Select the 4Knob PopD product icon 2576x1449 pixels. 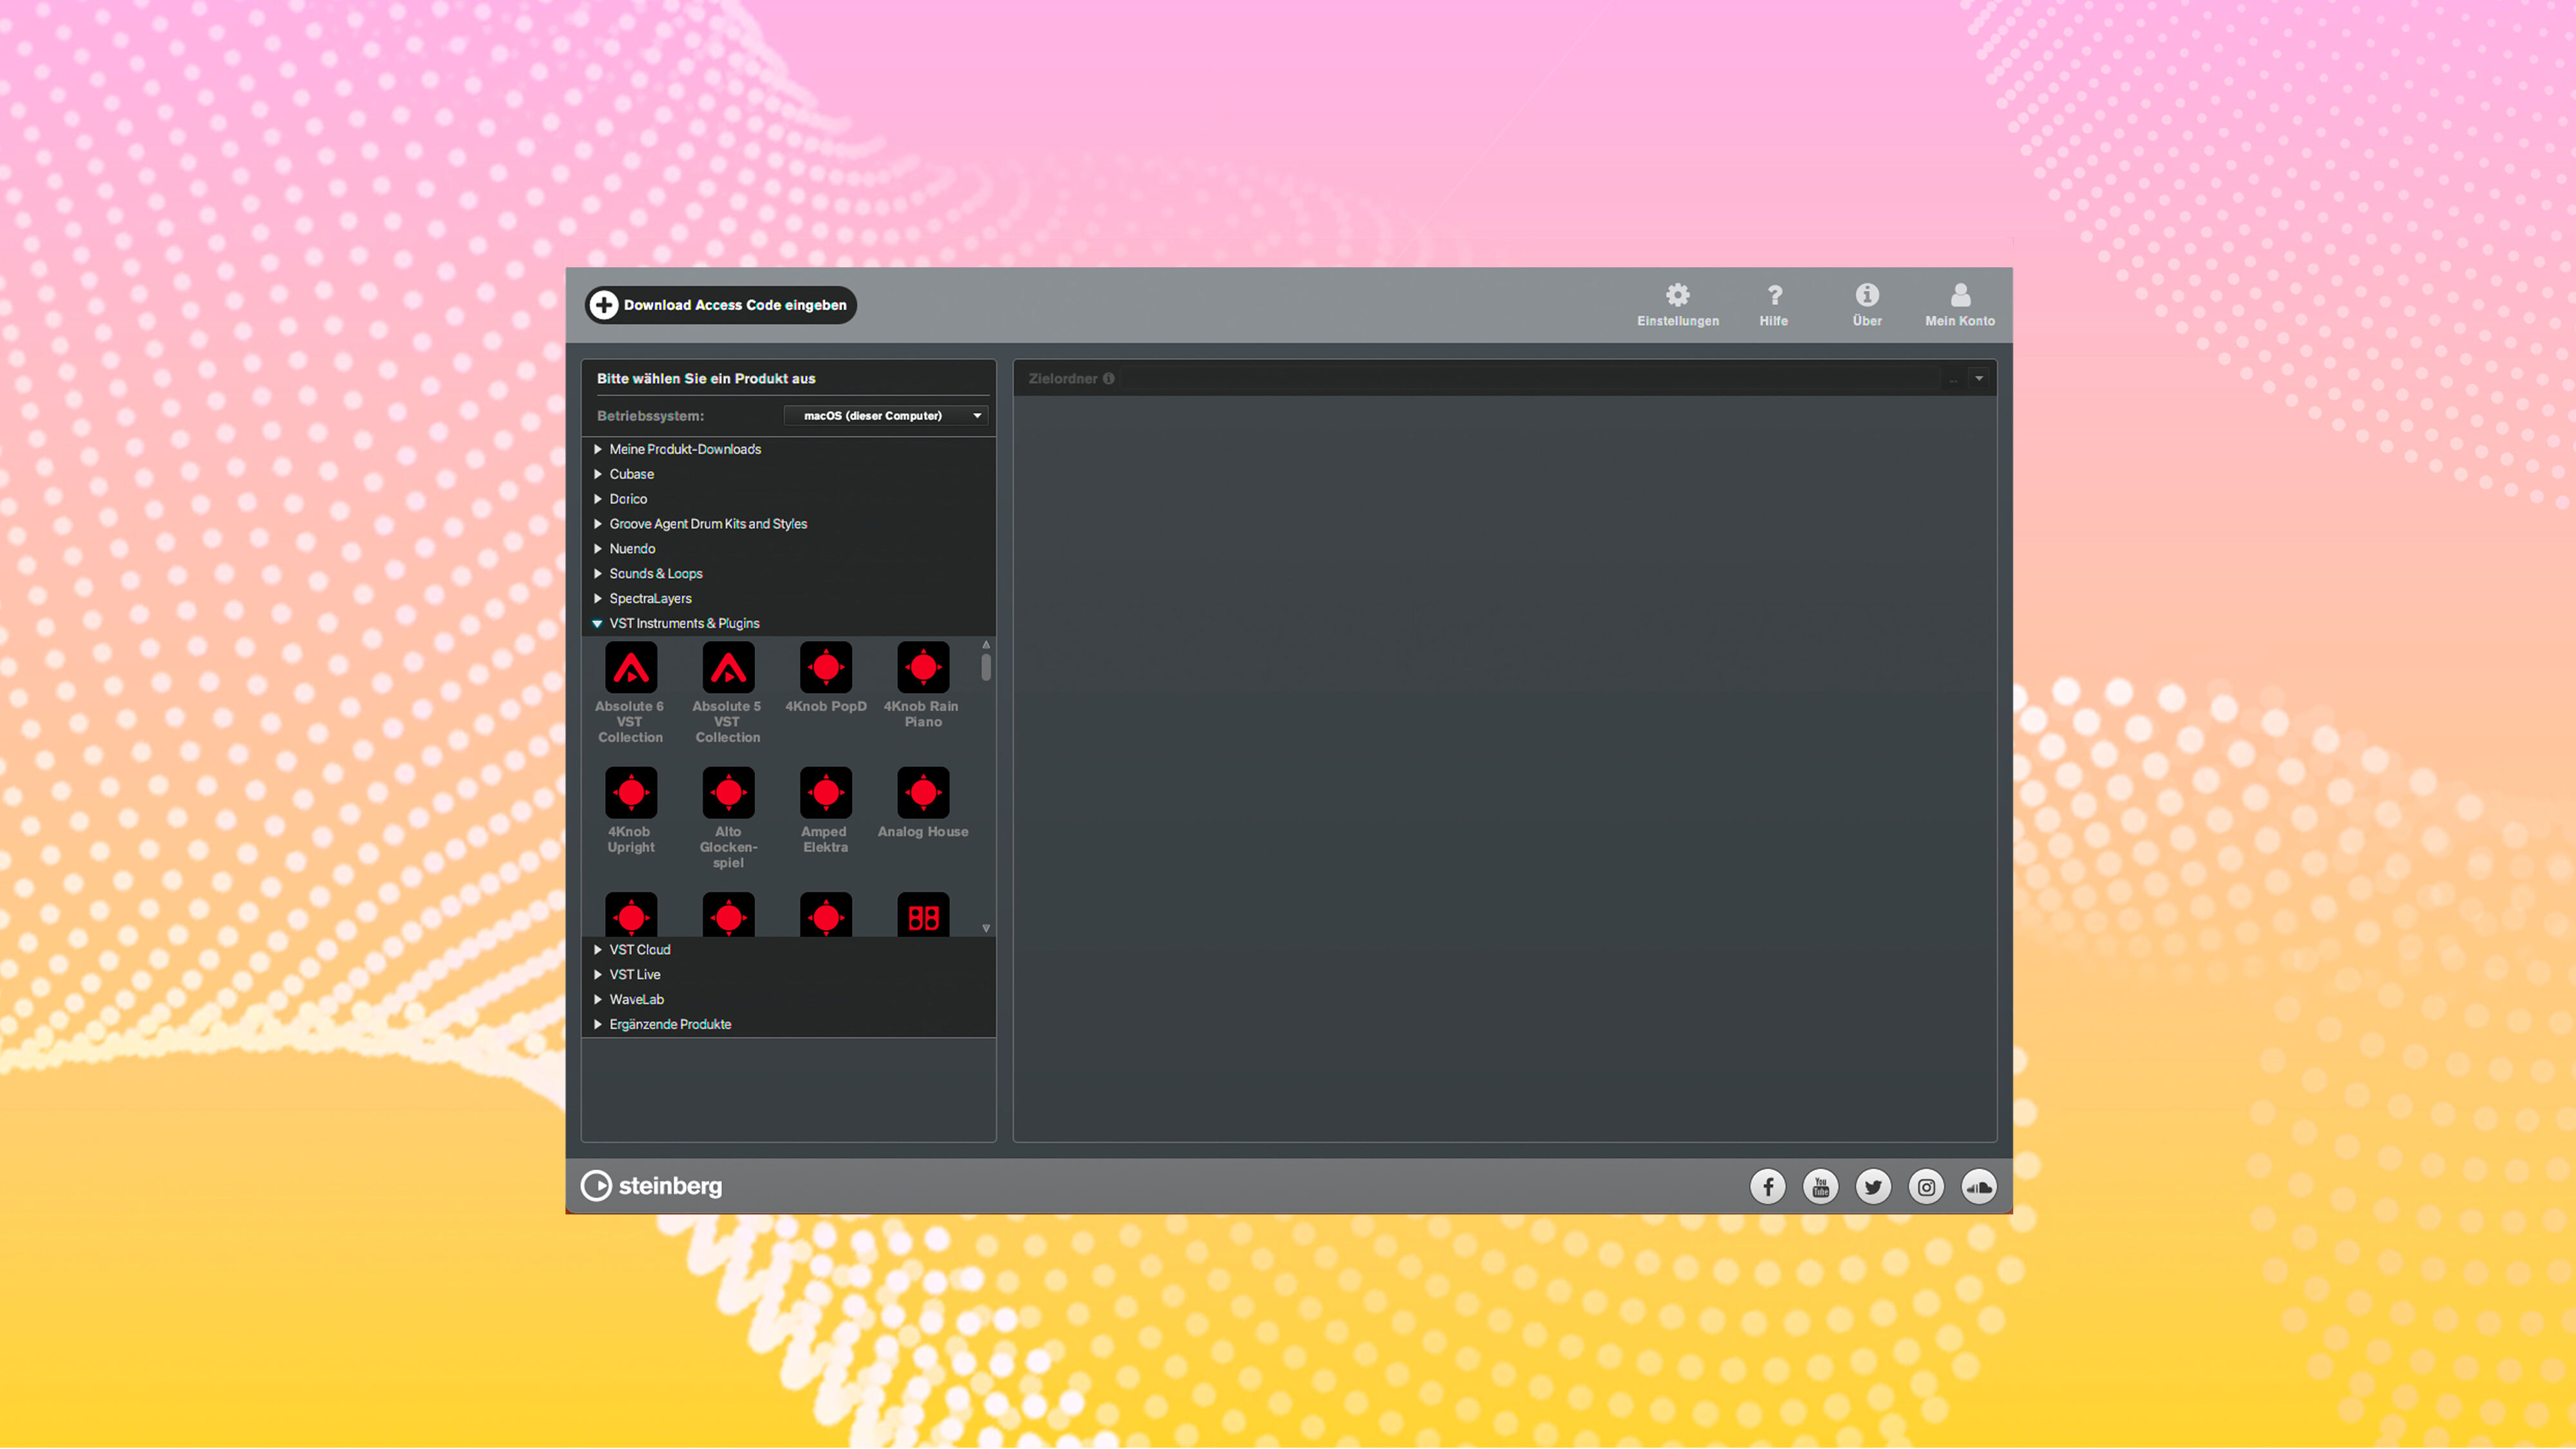[x=825, y=668]
